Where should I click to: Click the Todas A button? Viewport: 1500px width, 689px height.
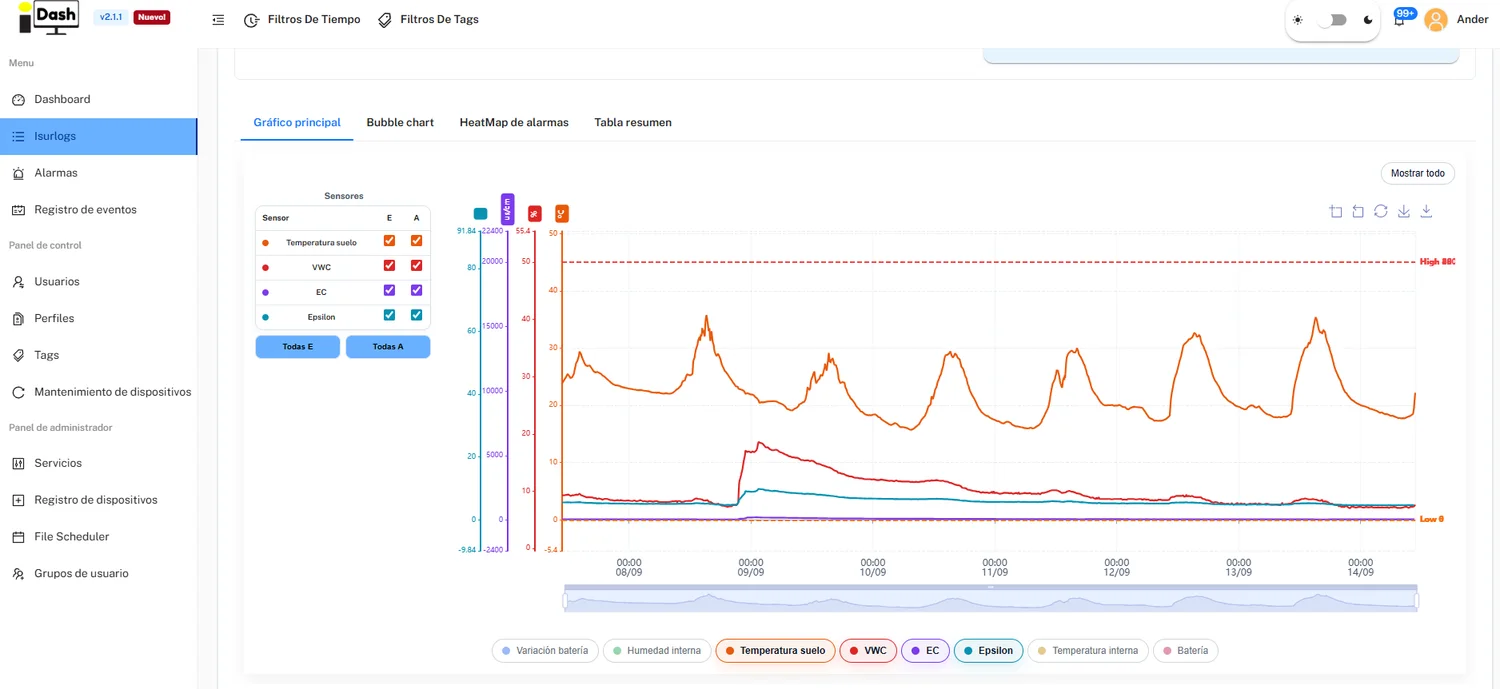point(388,347)
